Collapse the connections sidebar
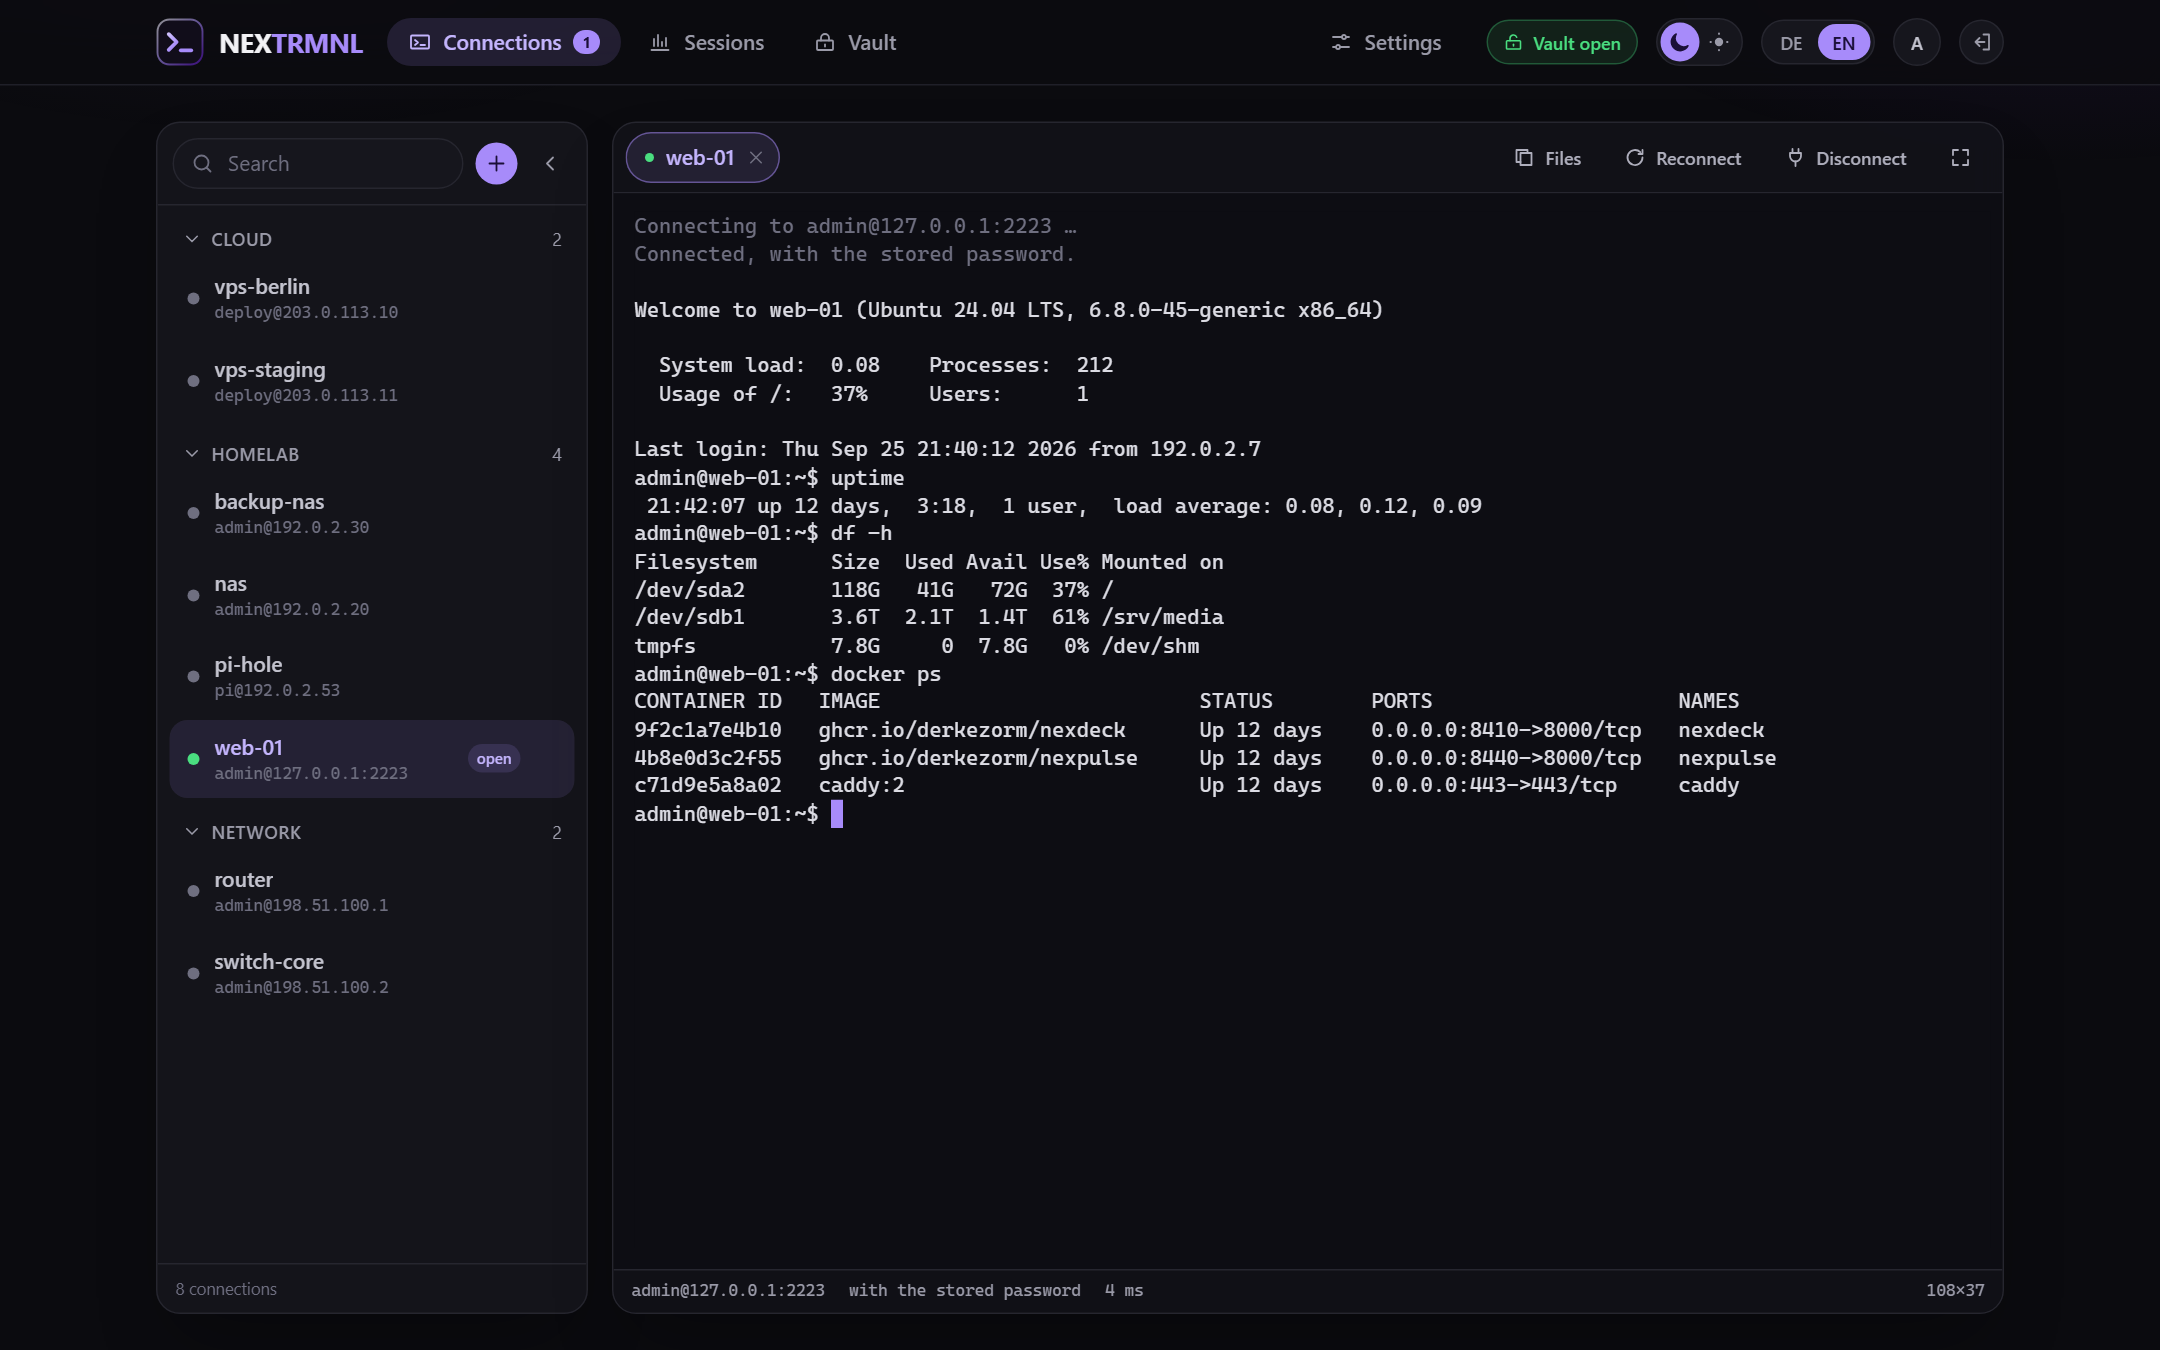Screen dimensions: 2160x1350 pos(550,163)
